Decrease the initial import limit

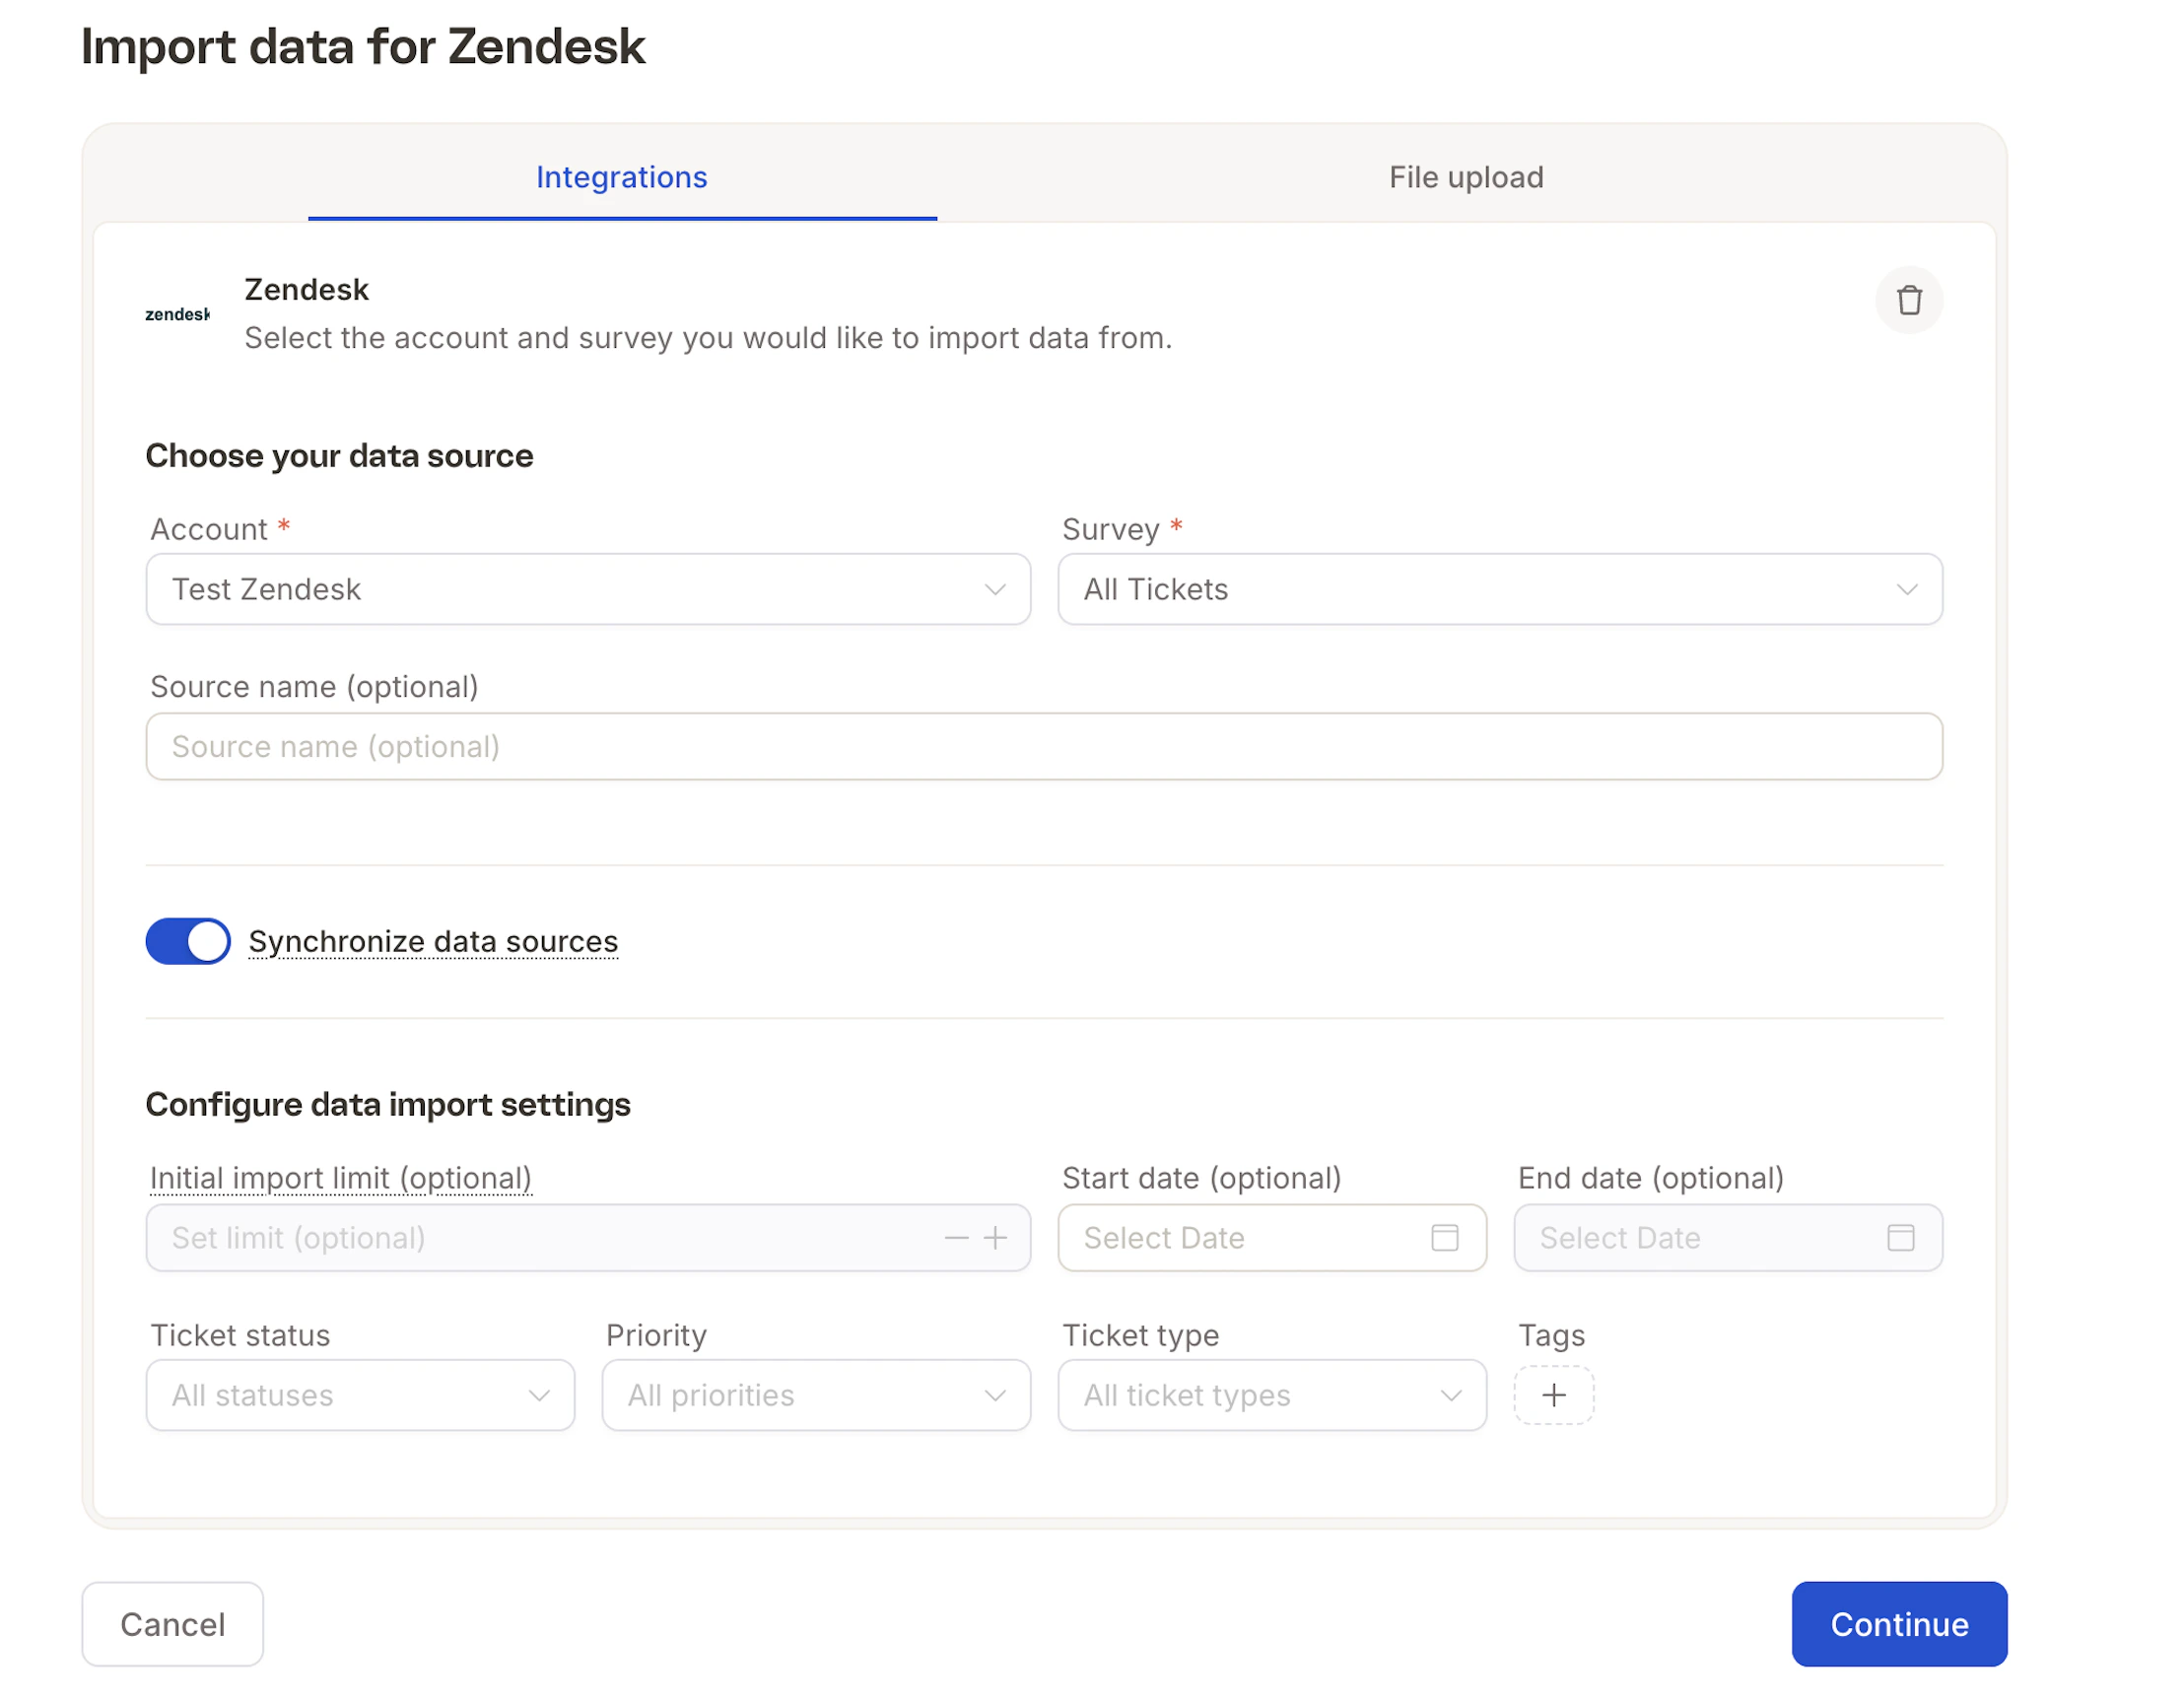[x=956, y=1238]
